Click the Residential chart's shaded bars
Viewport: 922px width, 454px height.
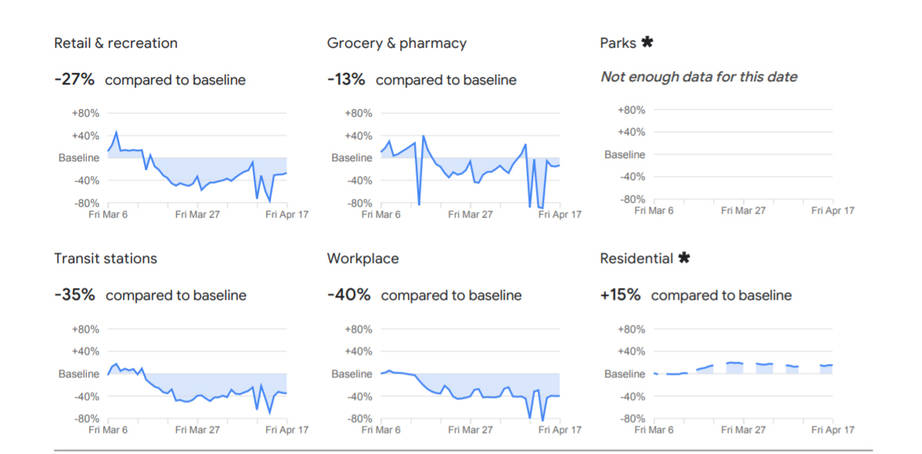(x=742, y=368)
